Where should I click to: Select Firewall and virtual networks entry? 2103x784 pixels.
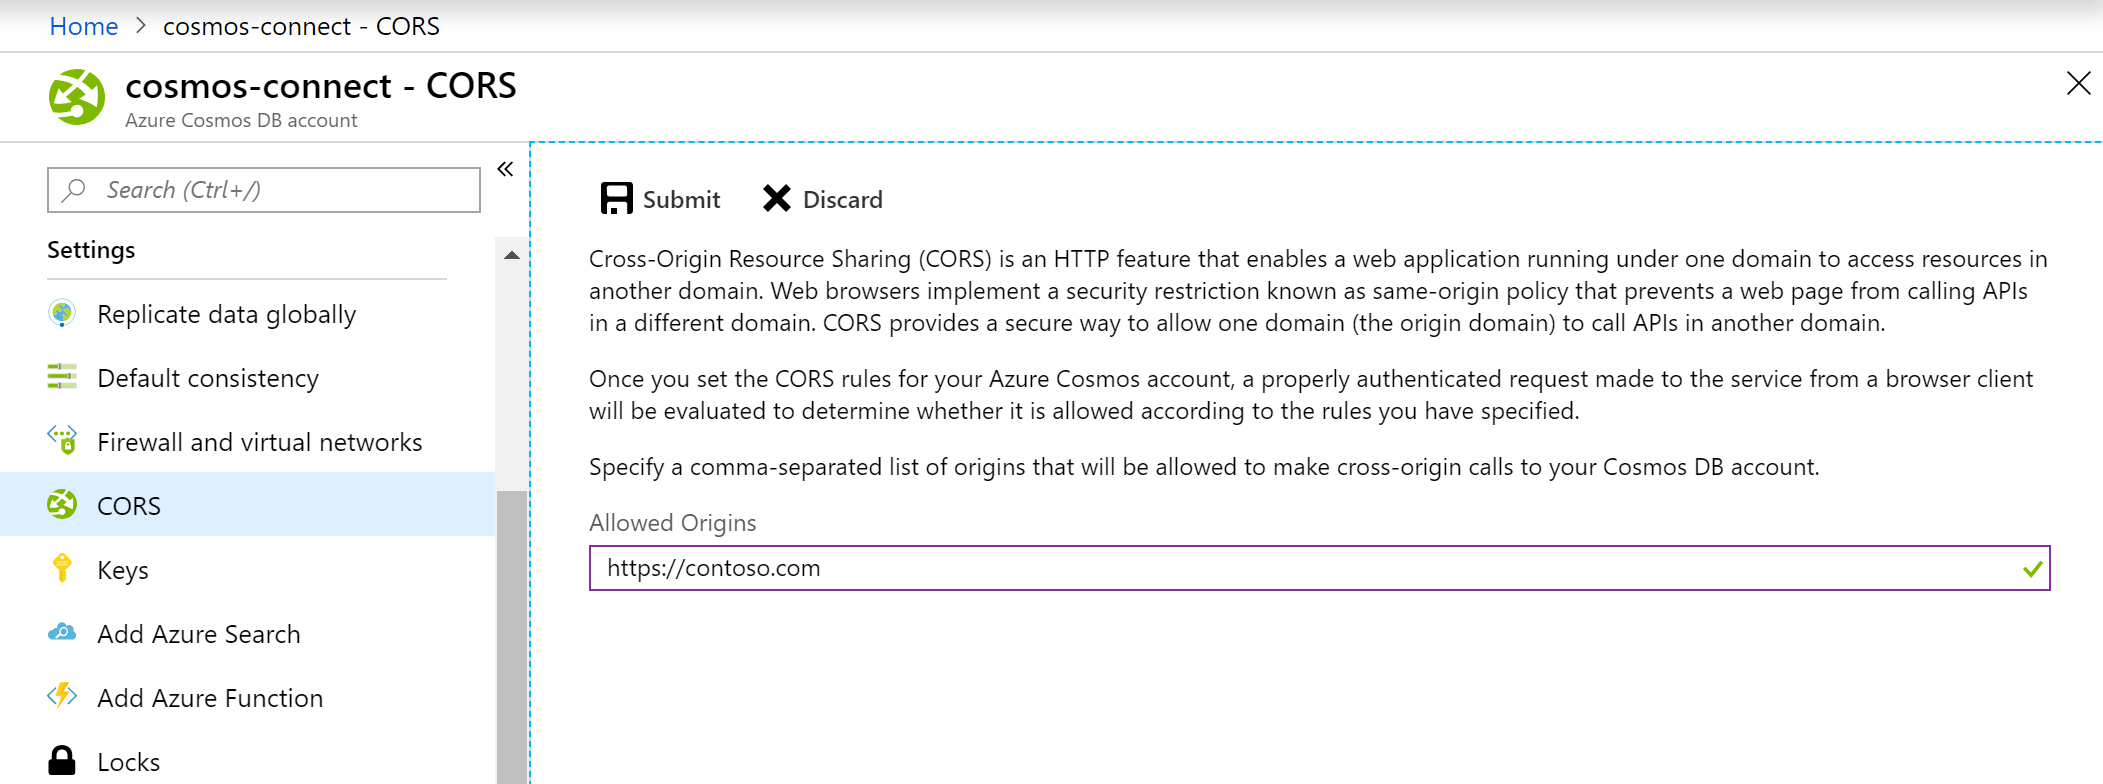[x=259, y=442]
